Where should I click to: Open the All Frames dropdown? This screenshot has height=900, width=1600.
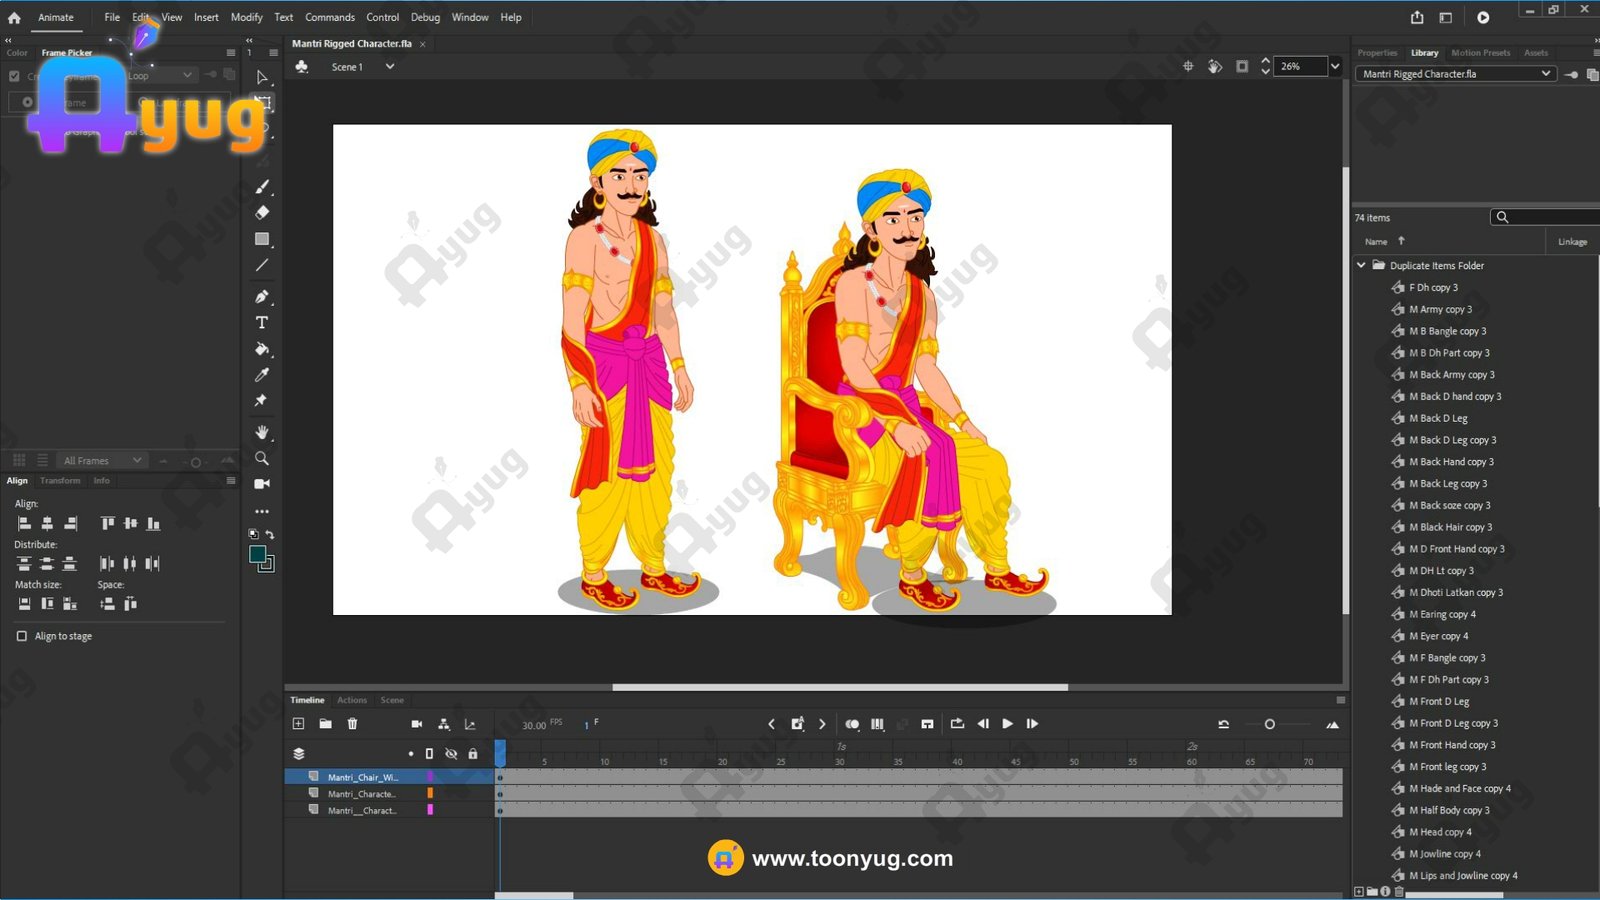[103, 460]
